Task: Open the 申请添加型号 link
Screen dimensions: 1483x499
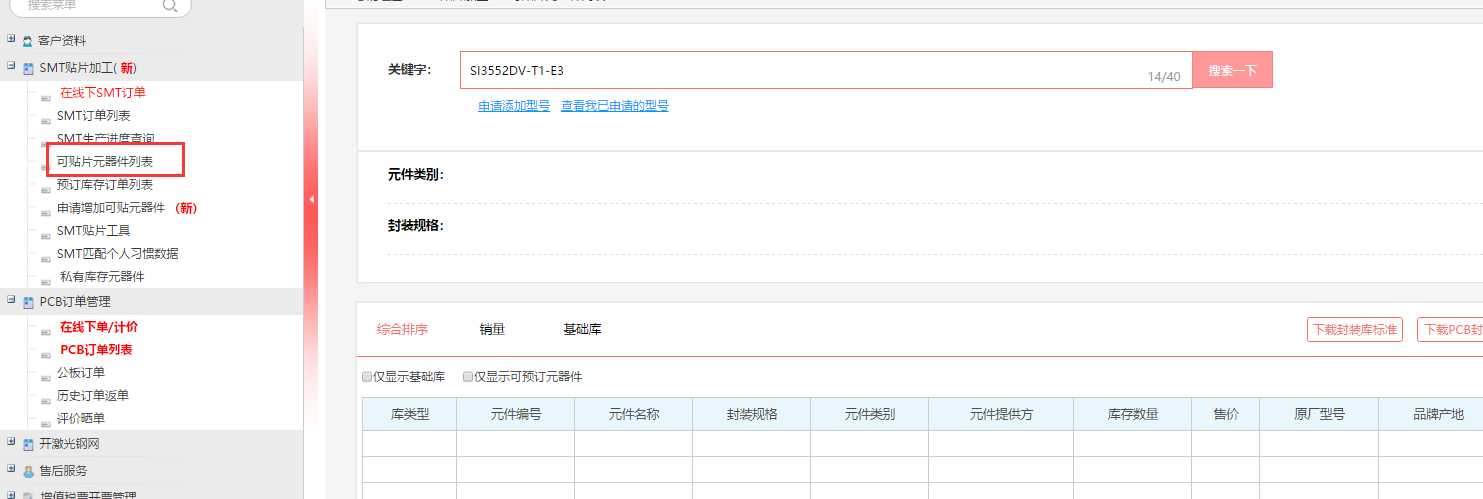Action: [514, 106]
